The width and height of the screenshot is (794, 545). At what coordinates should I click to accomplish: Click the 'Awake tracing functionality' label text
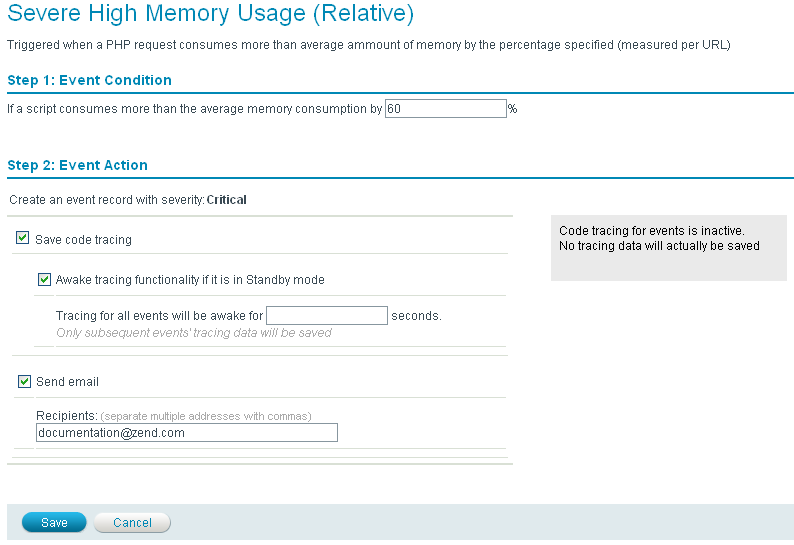tap(190, 280)
